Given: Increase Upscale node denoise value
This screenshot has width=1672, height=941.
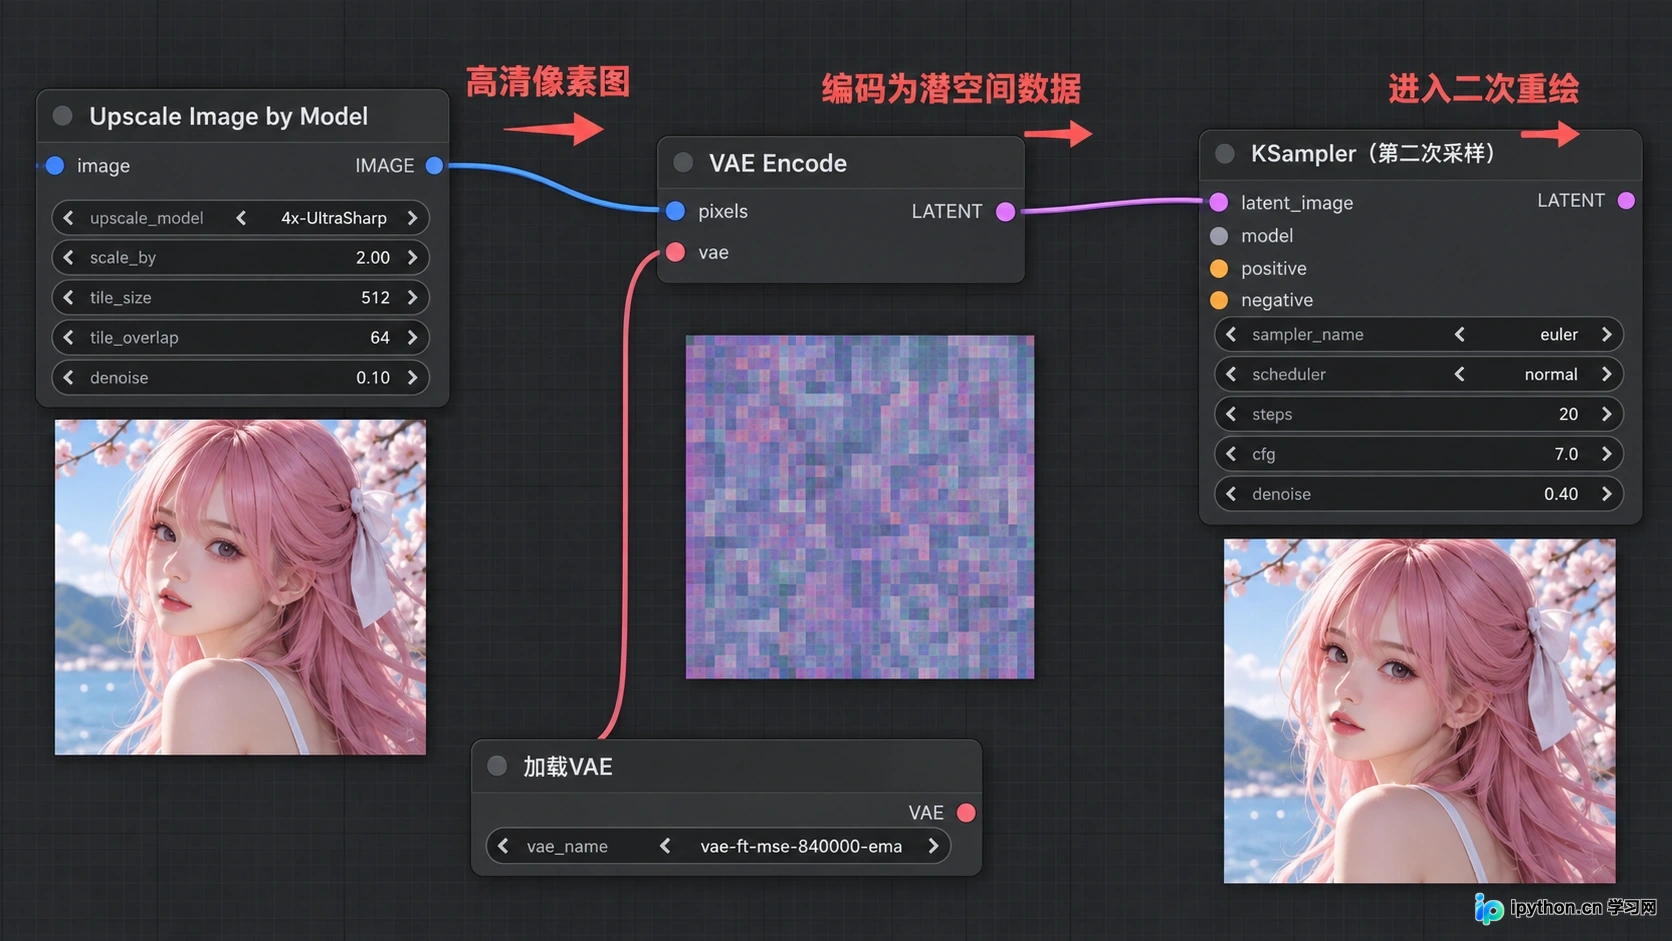Looking at the screenshot, I should point(412,378).
